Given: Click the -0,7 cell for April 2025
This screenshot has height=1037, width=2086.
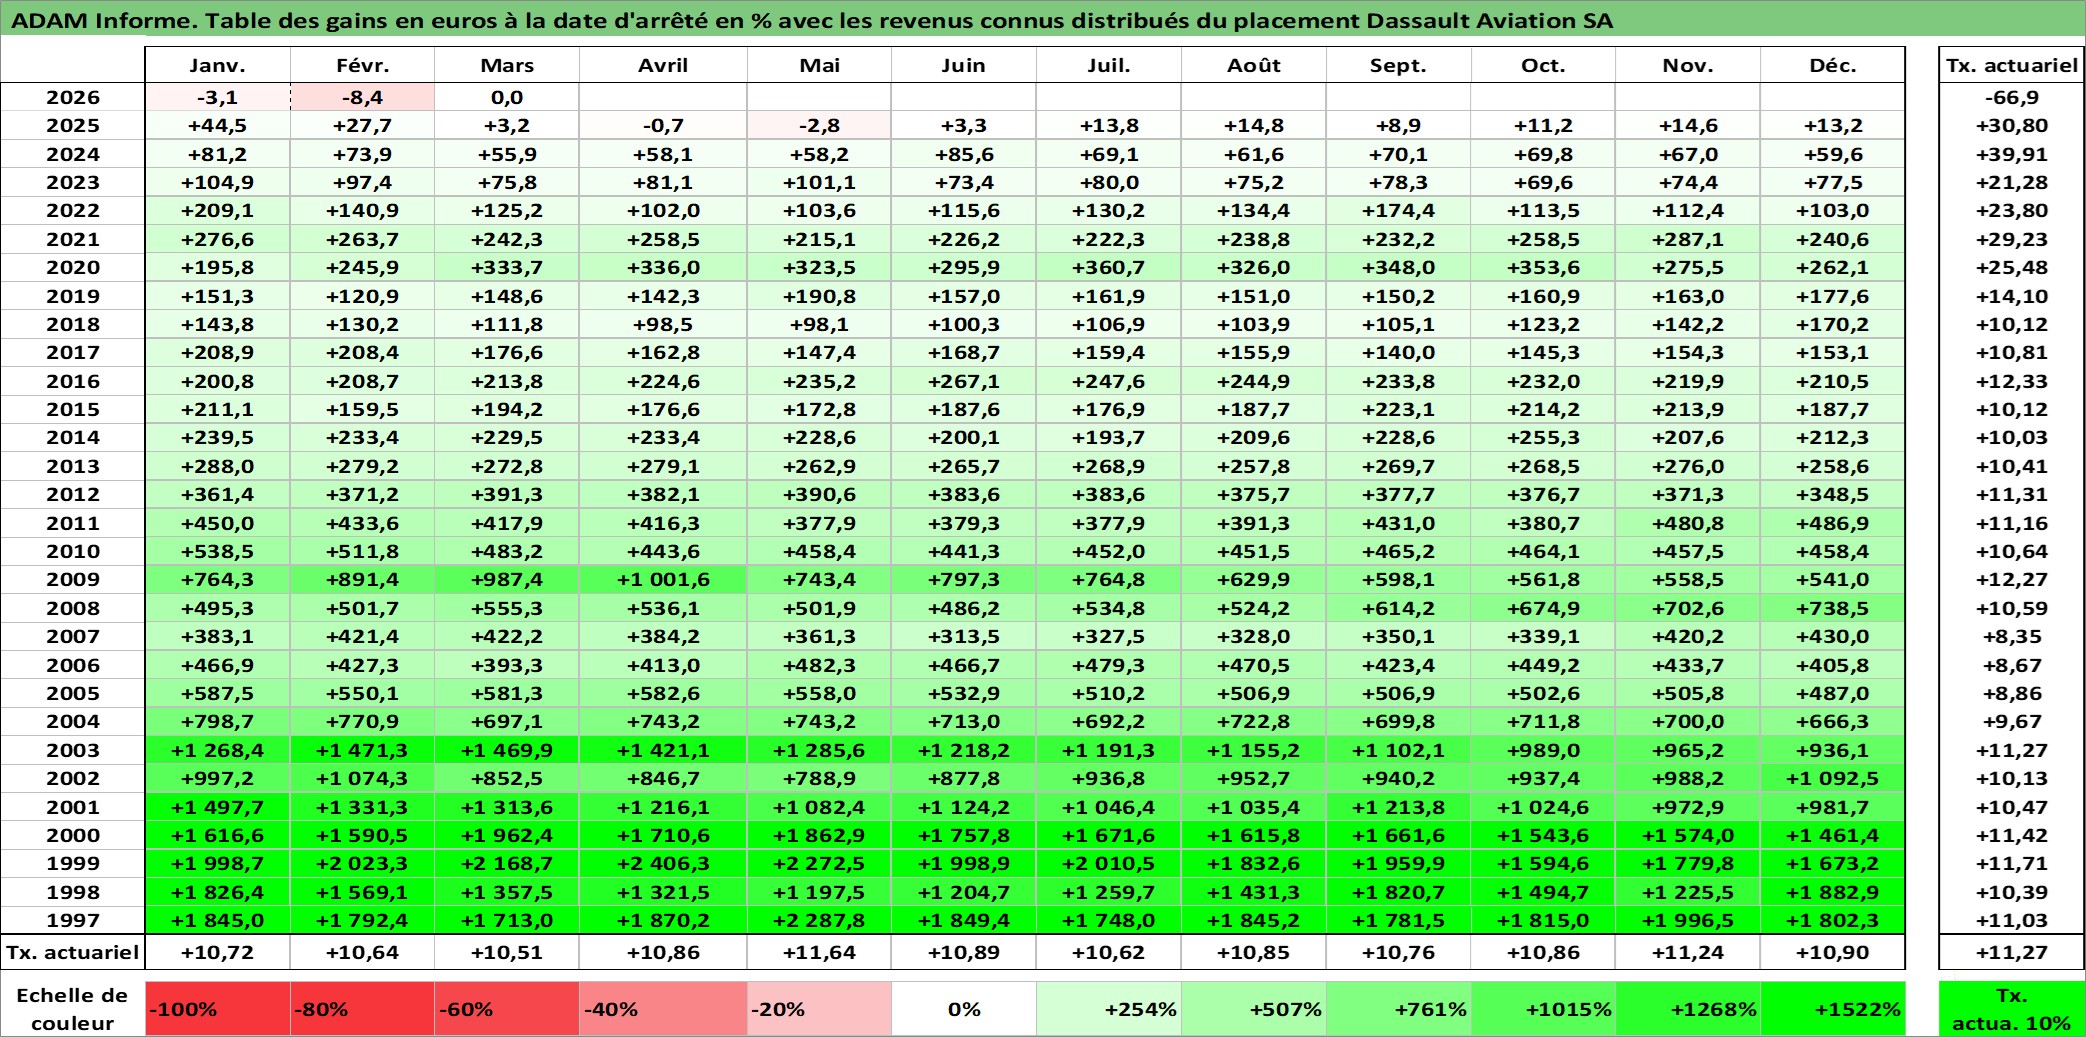Looking at the screenshot, I should [663, 125].
